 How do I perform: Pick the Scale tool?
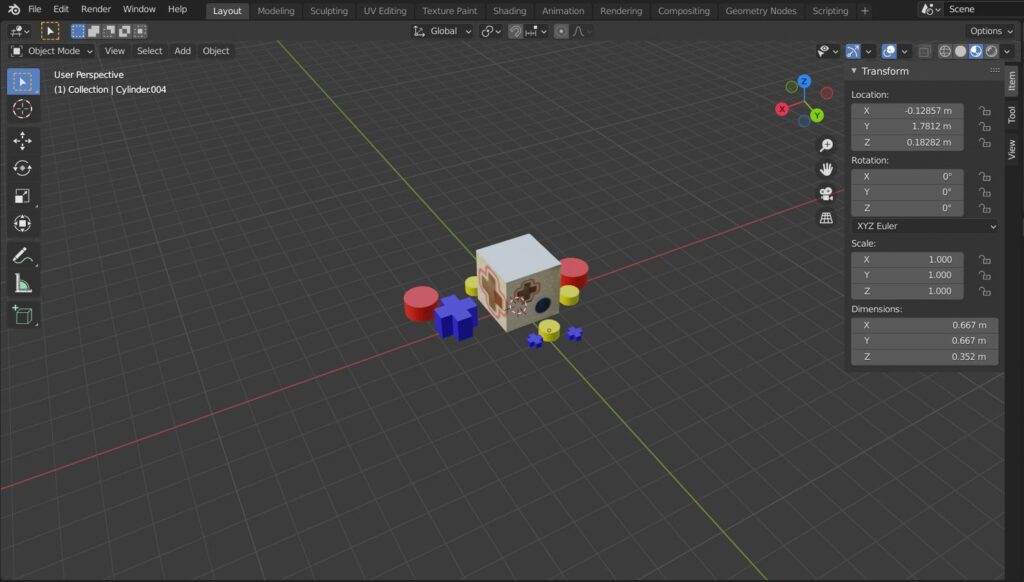pyautogui.click(x=23, y=196)
